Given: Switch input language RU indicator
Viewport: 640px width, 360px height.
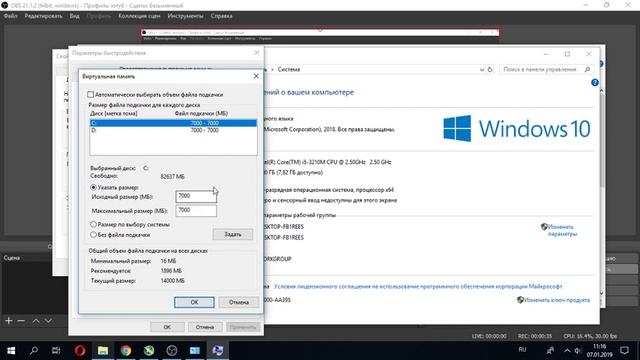Looking at the screenshot, I should [522, 350].
